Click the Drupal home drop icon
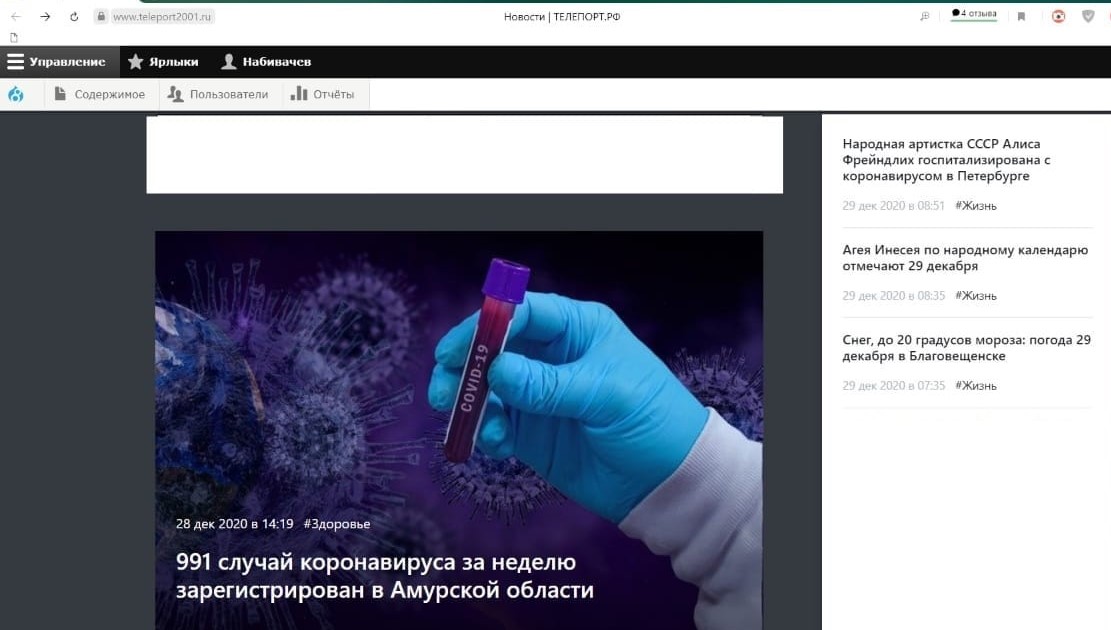The height and width of the screenshot is (630, 1111). point(16,94)
